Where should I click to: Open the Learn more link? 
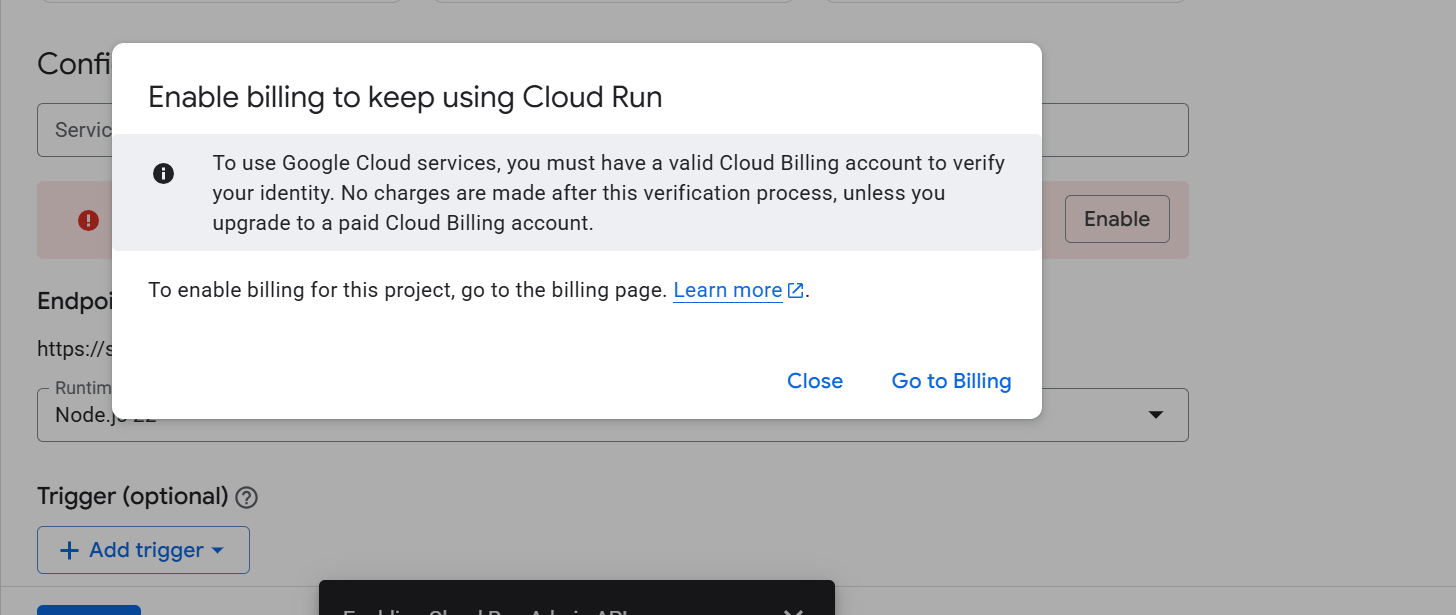(x=728, y=291)
